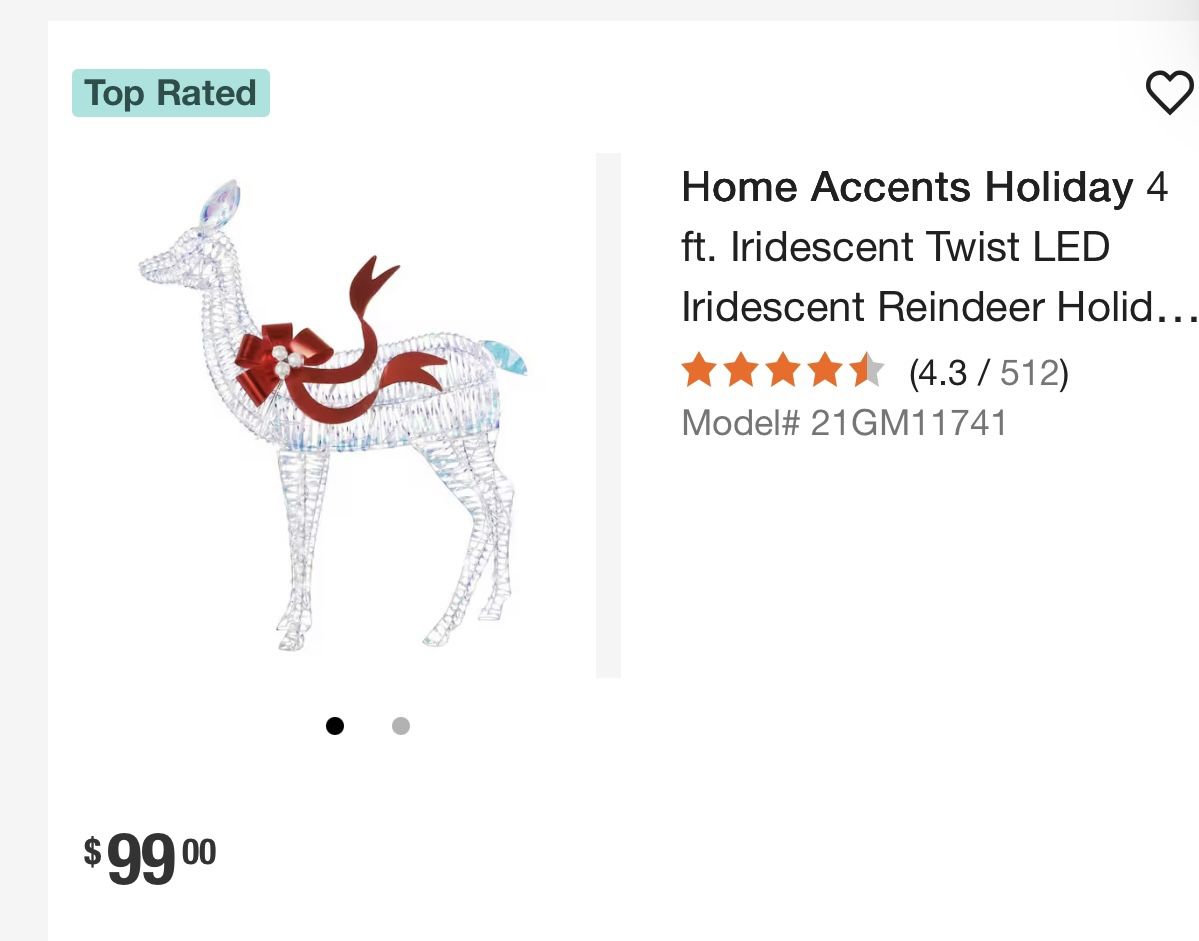Click the third star in the rating row

(x=781, y=370)
